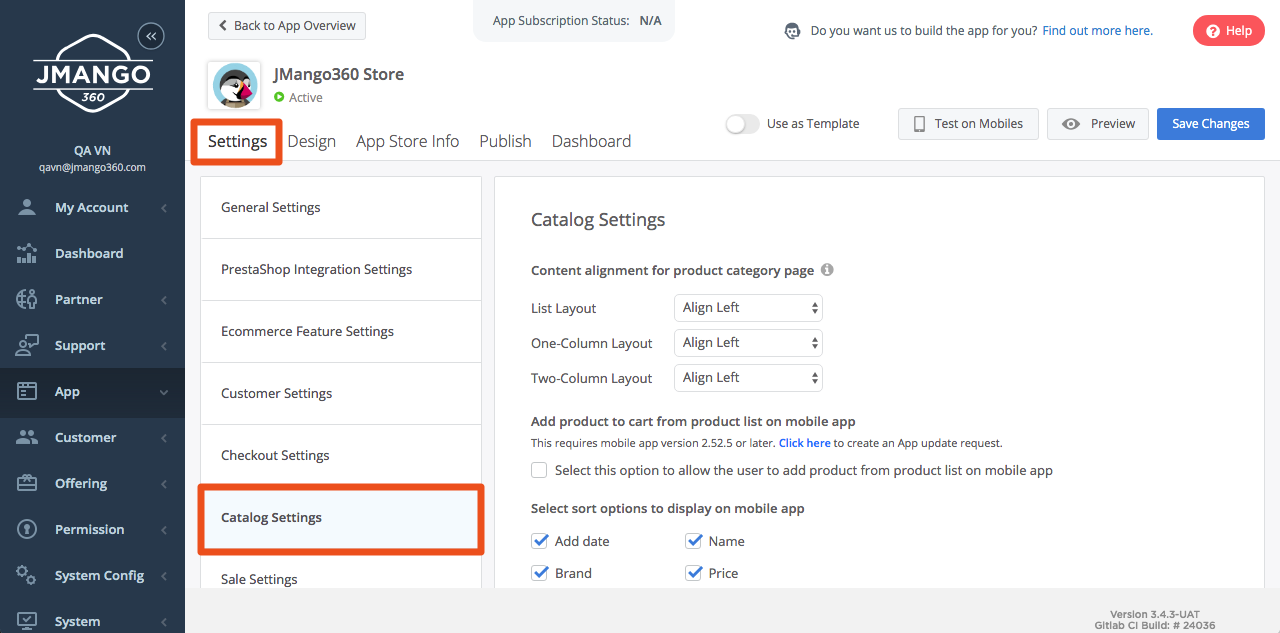Click the Partner globe icon
The image size is (1280, 633).
tap(27, 299)
